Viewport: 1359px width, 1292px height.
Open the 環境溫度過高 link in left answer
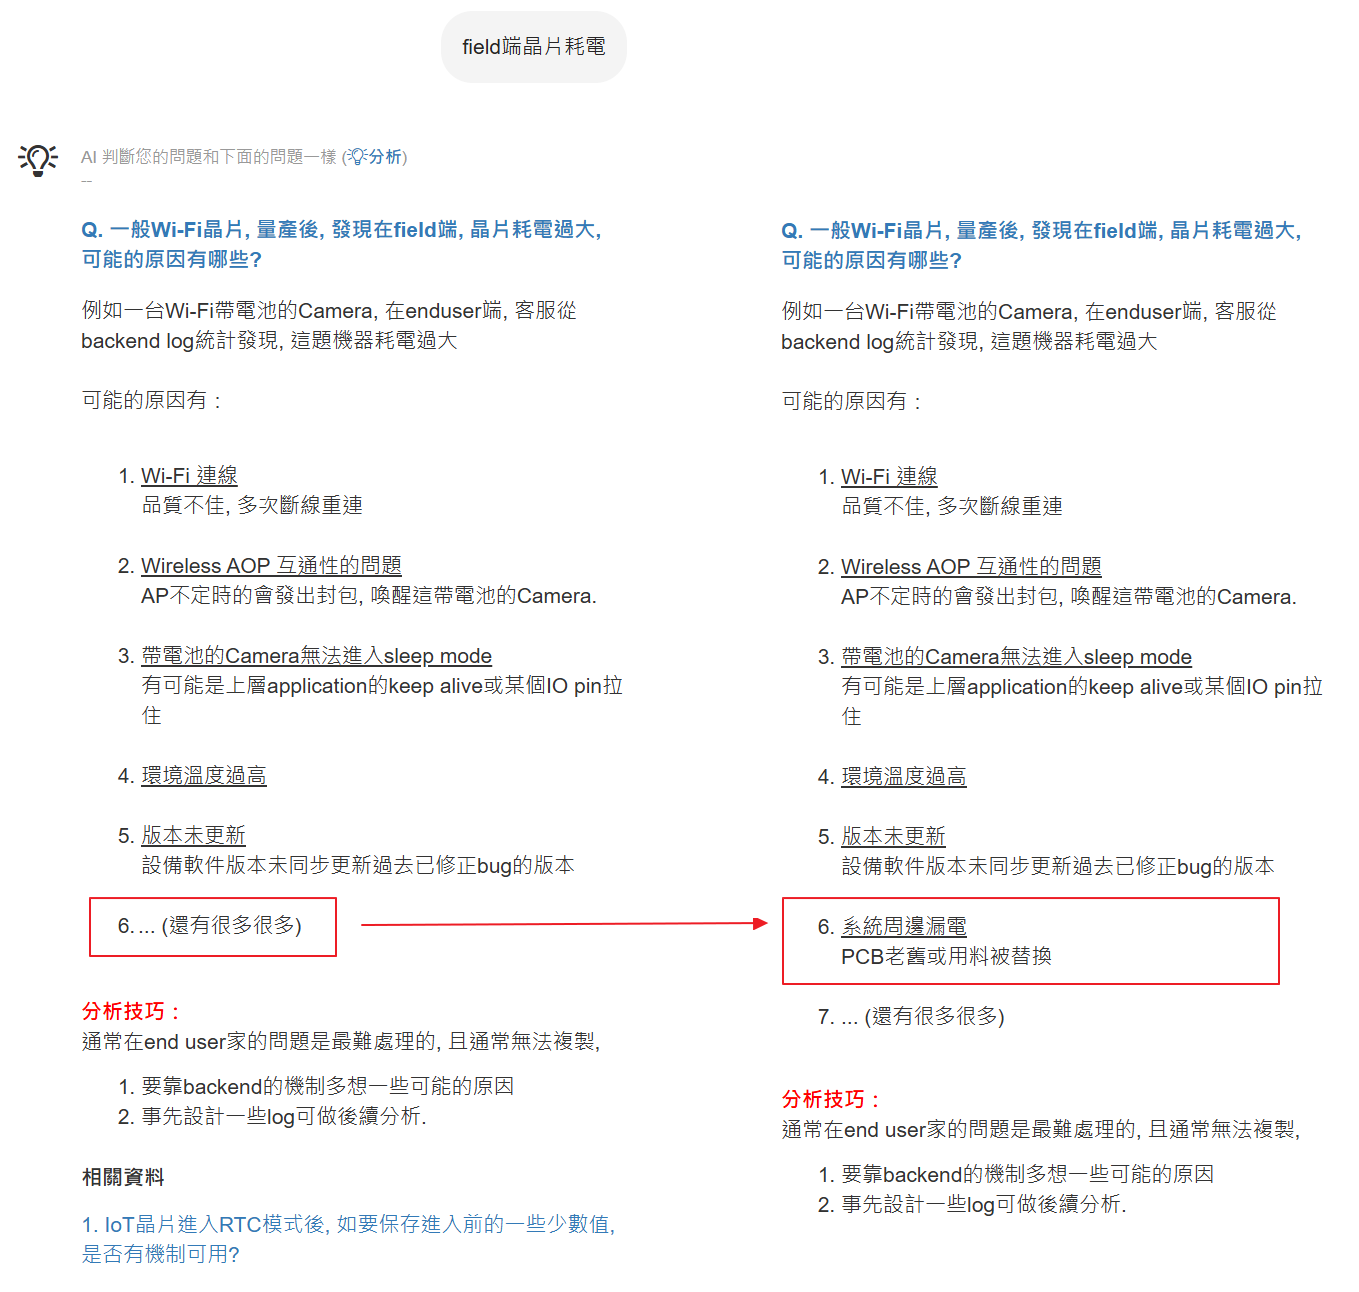point(204,775)
